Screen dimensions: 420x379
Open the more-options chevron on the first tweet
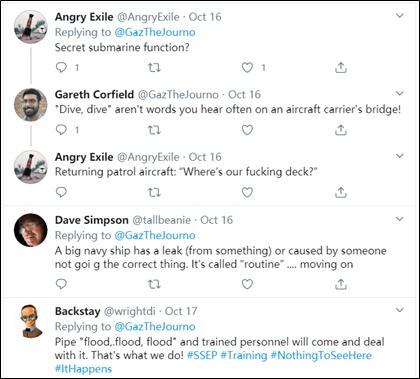[399, 16]
